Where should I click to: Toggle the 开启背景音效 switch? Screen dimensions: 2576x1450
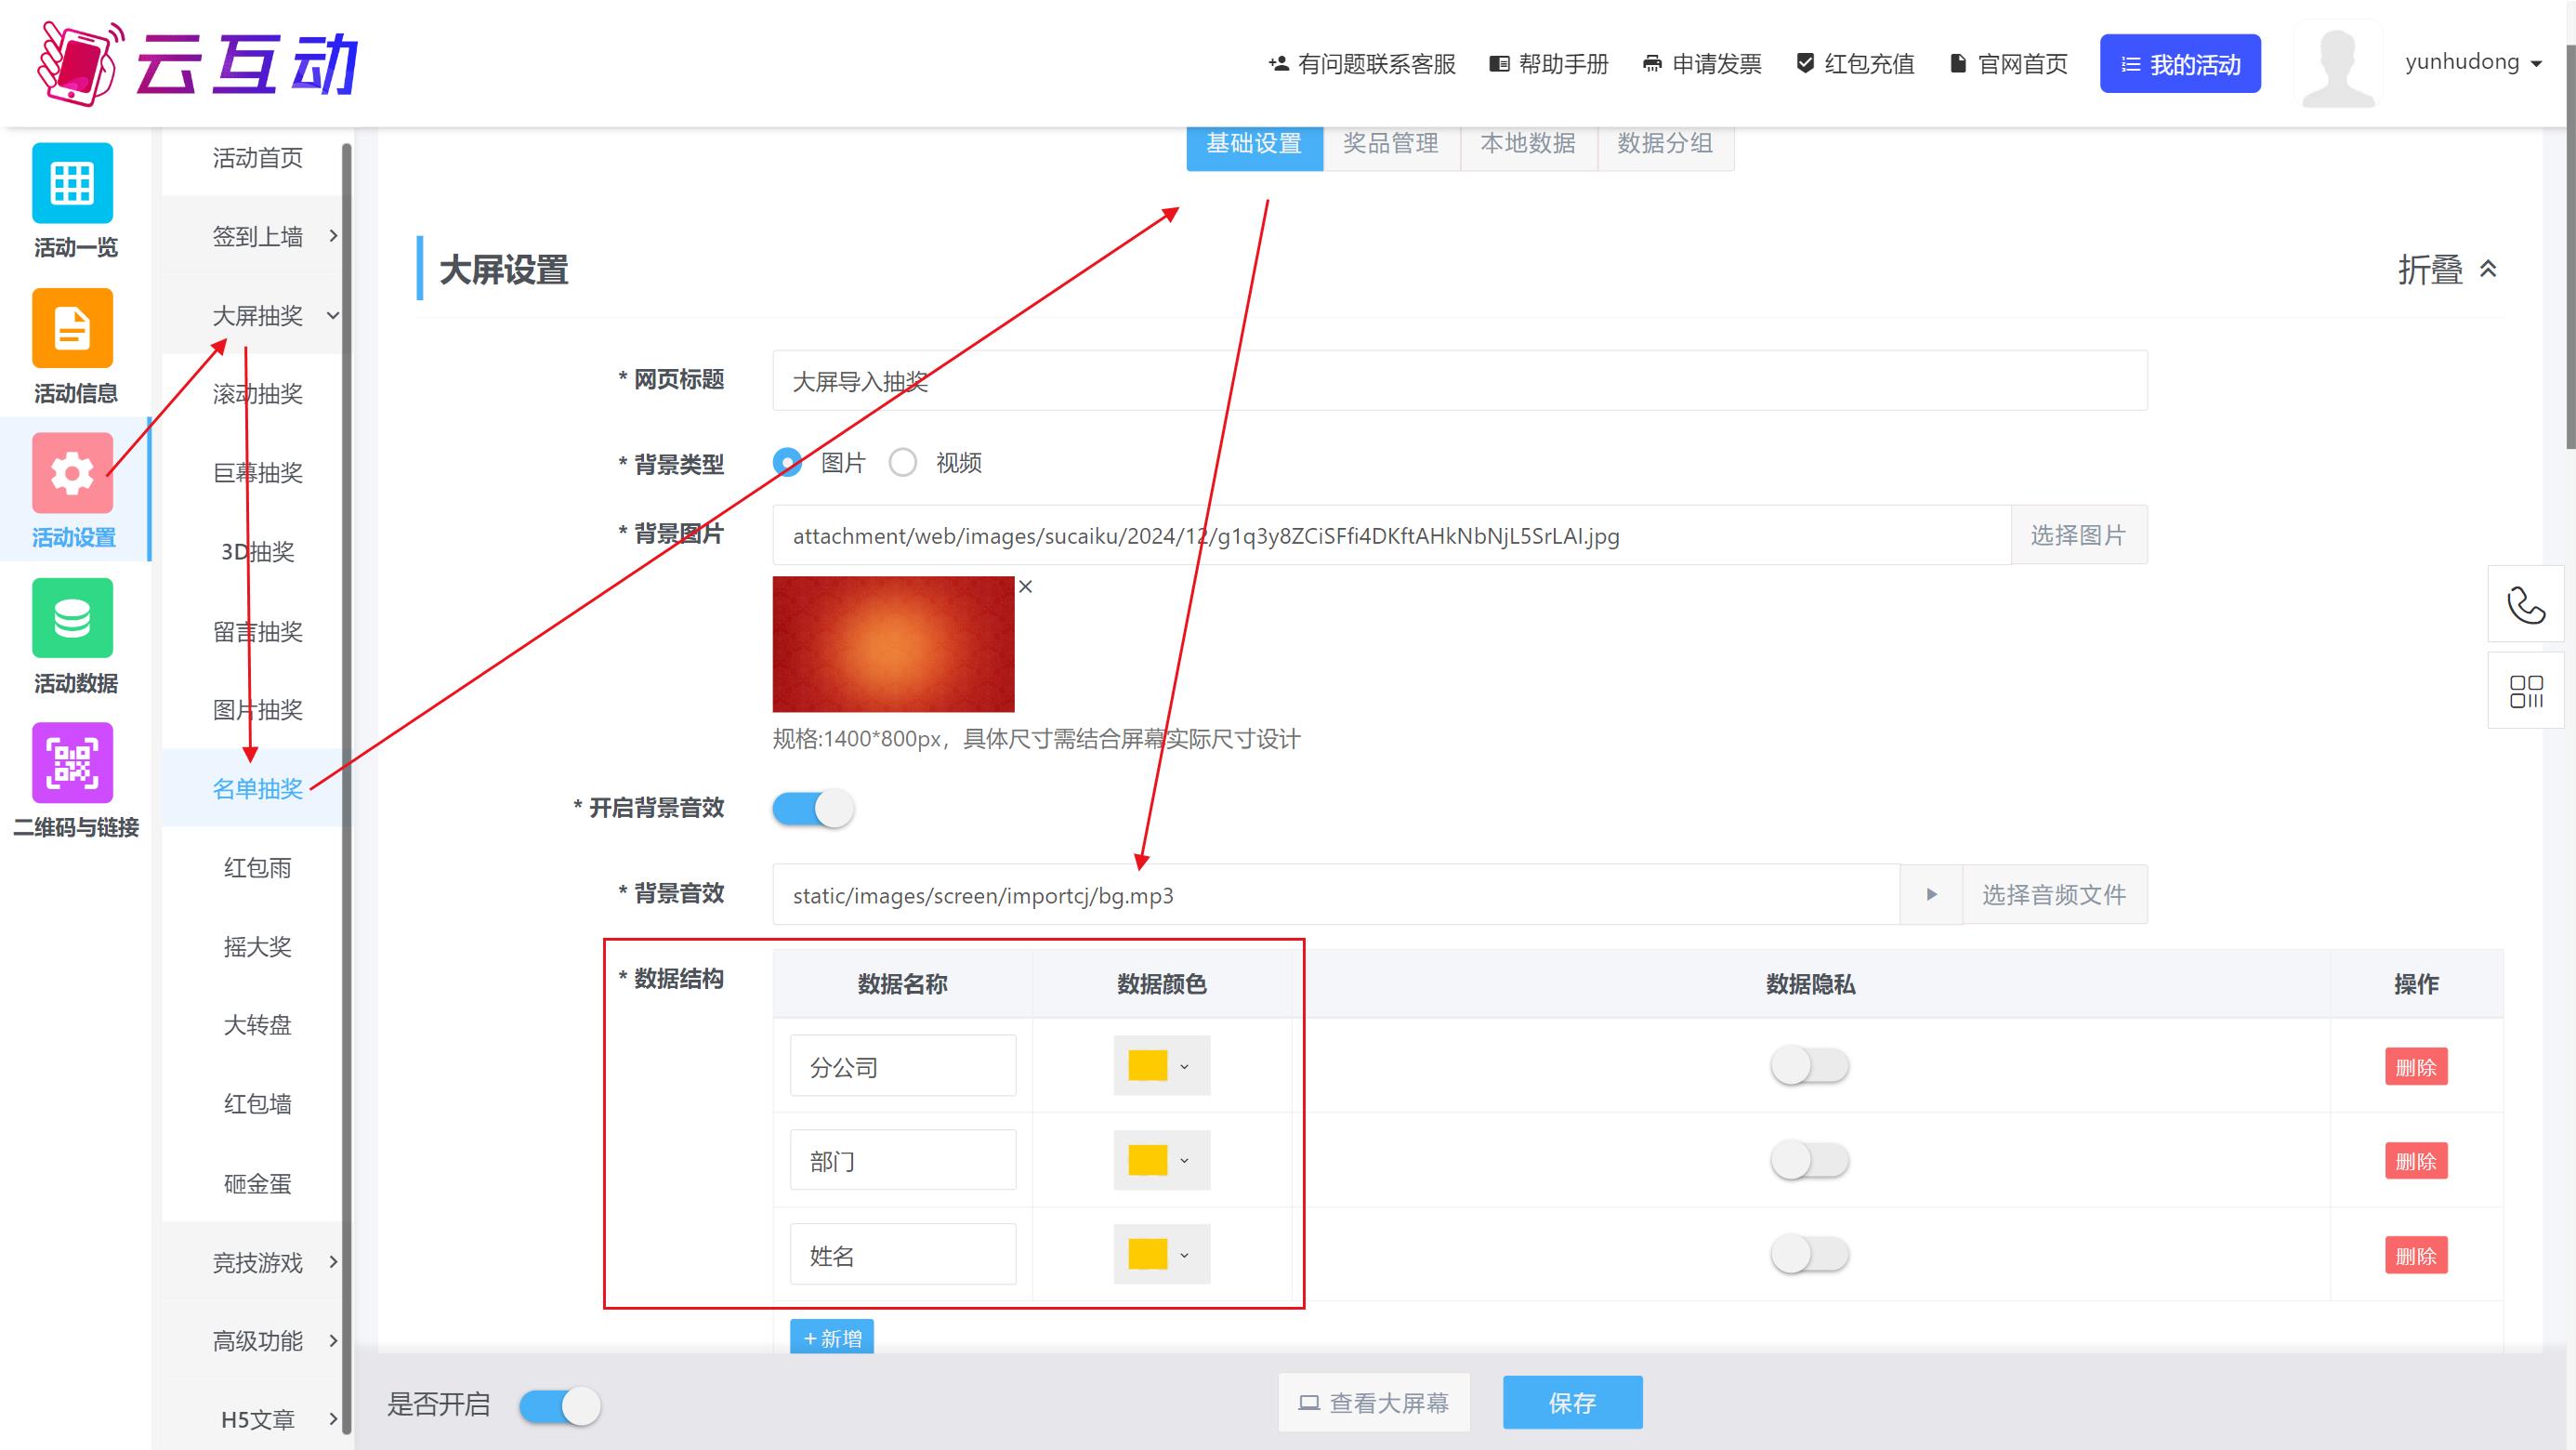pos(813,808)
